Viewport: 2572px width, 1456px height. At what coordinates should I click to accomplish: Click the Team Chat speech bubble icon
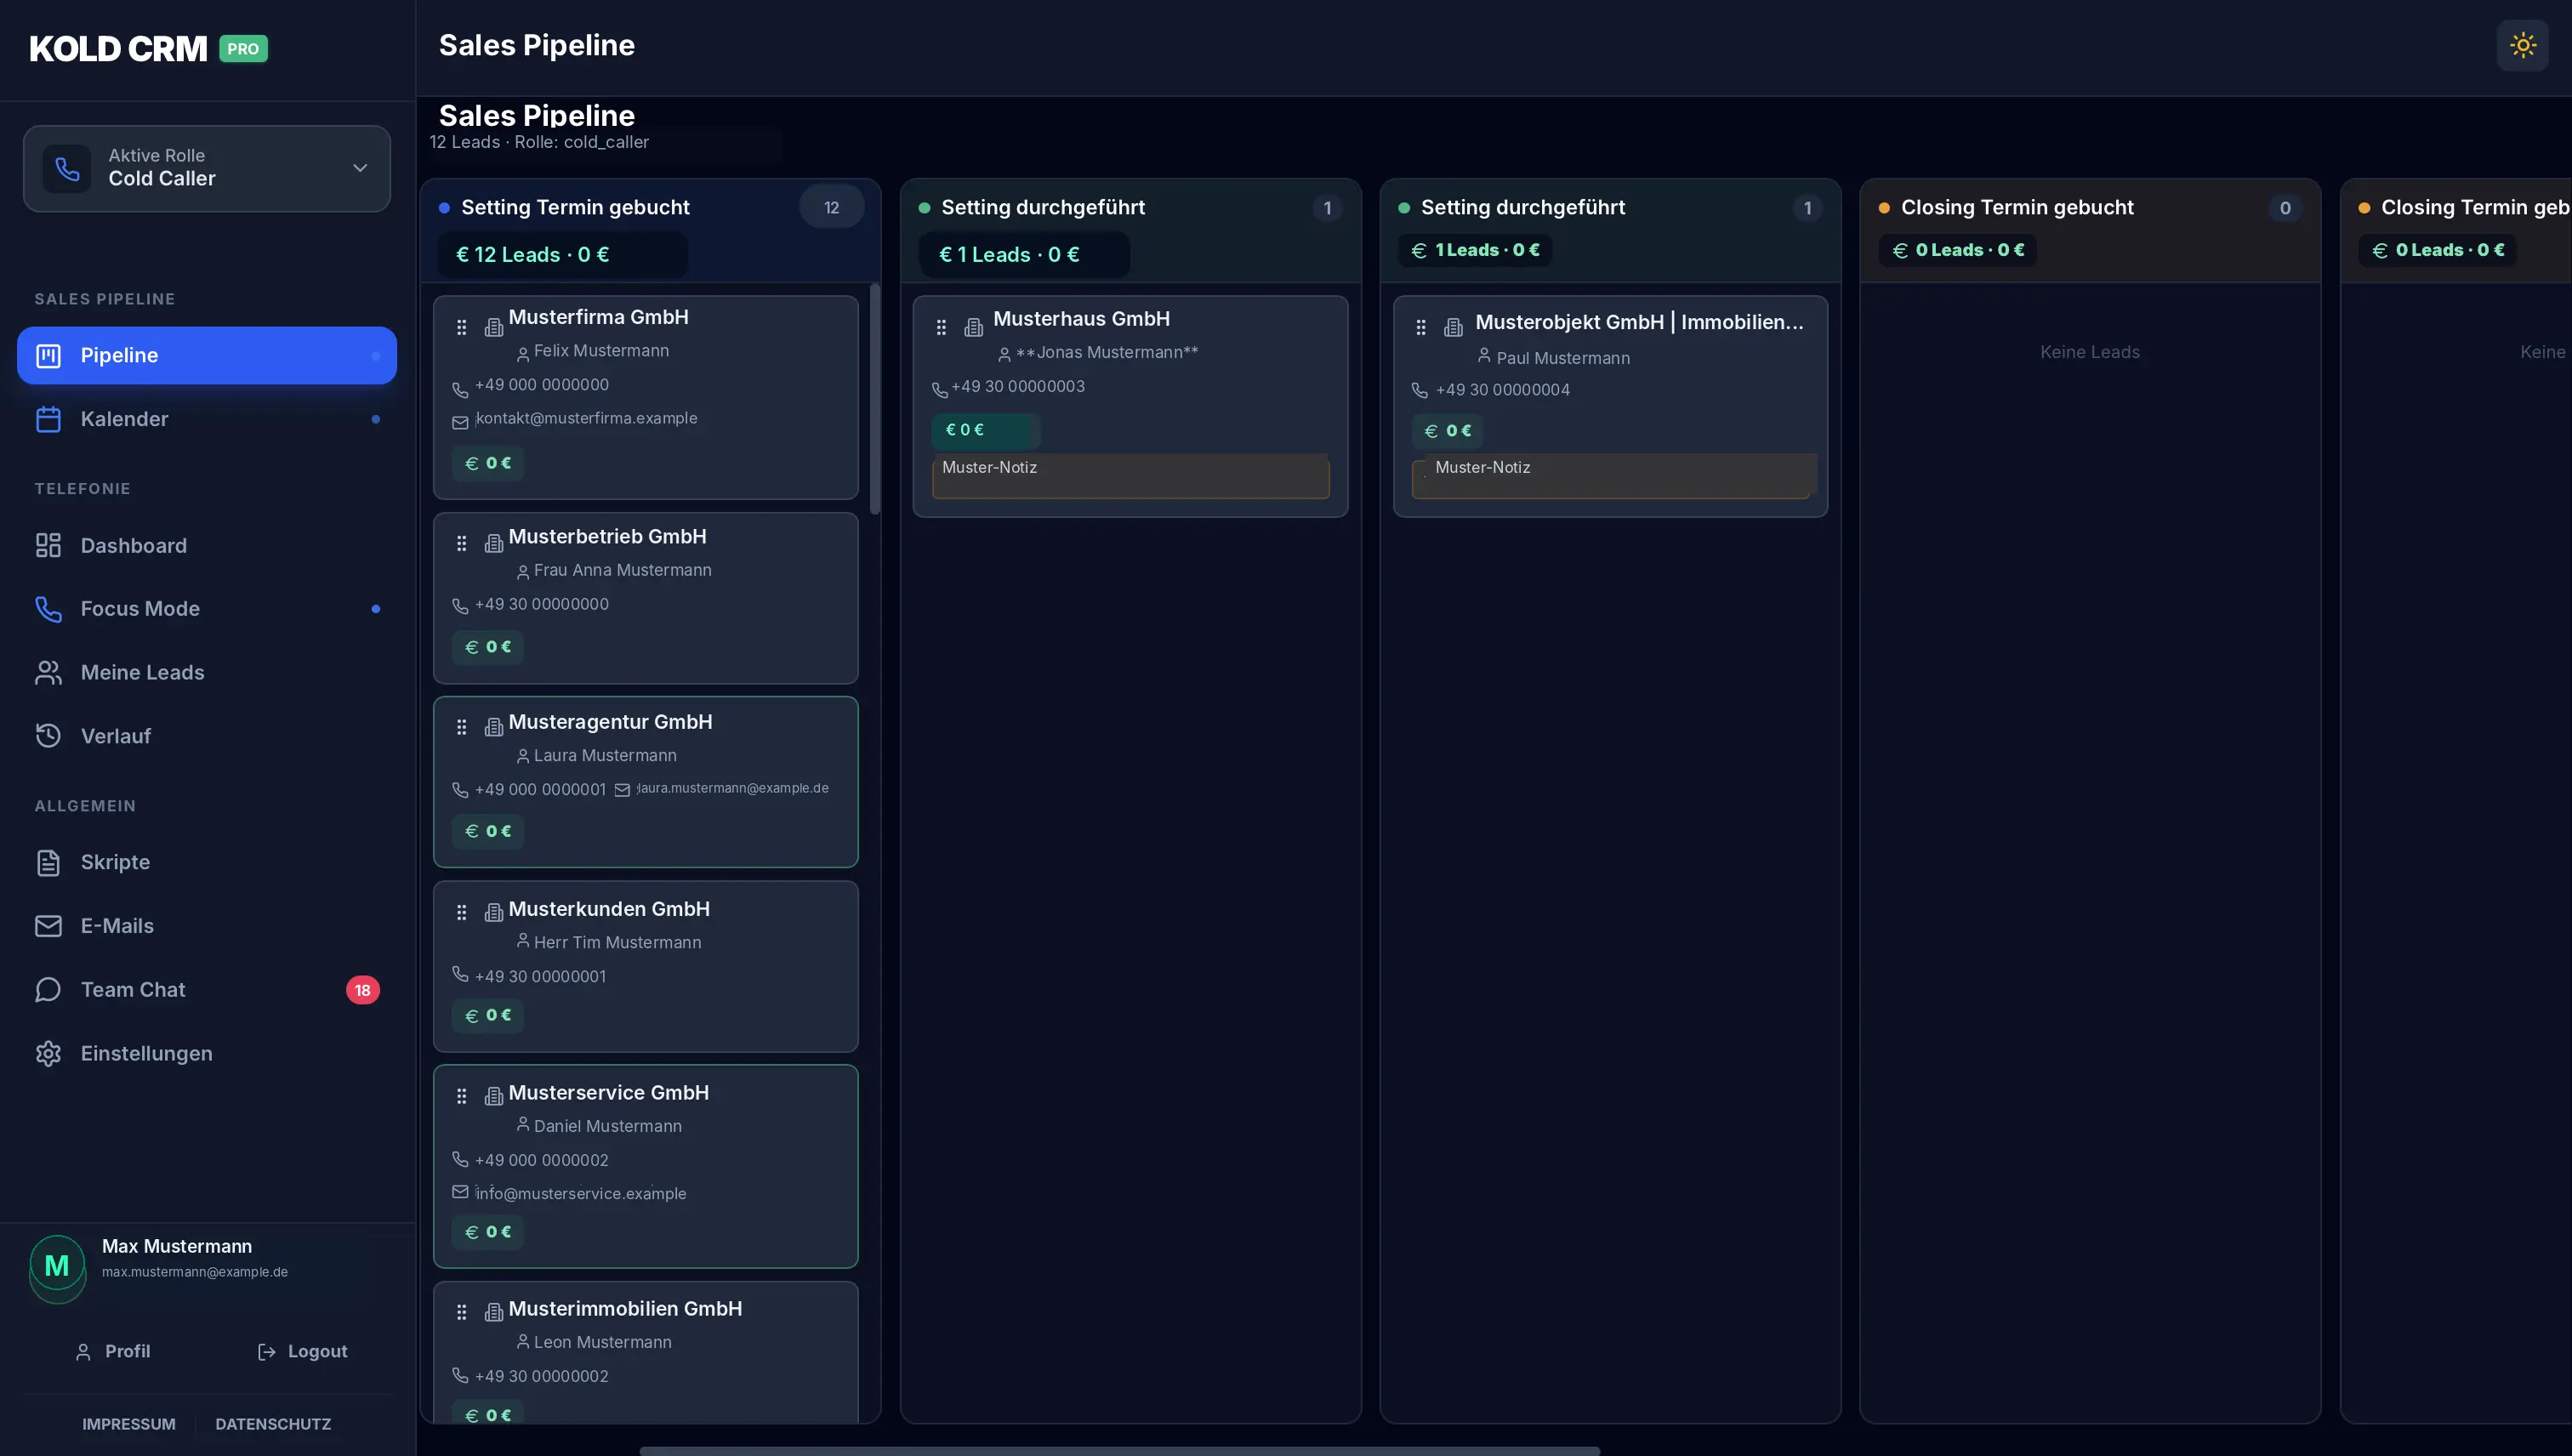[x=48, y=990]
